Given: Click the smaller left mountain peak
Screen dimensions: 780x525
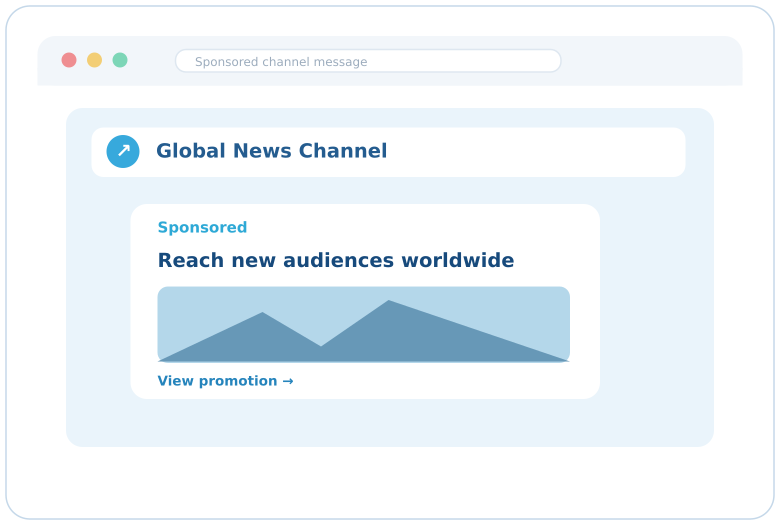Looking at the screenshot, I should point(262,317).
